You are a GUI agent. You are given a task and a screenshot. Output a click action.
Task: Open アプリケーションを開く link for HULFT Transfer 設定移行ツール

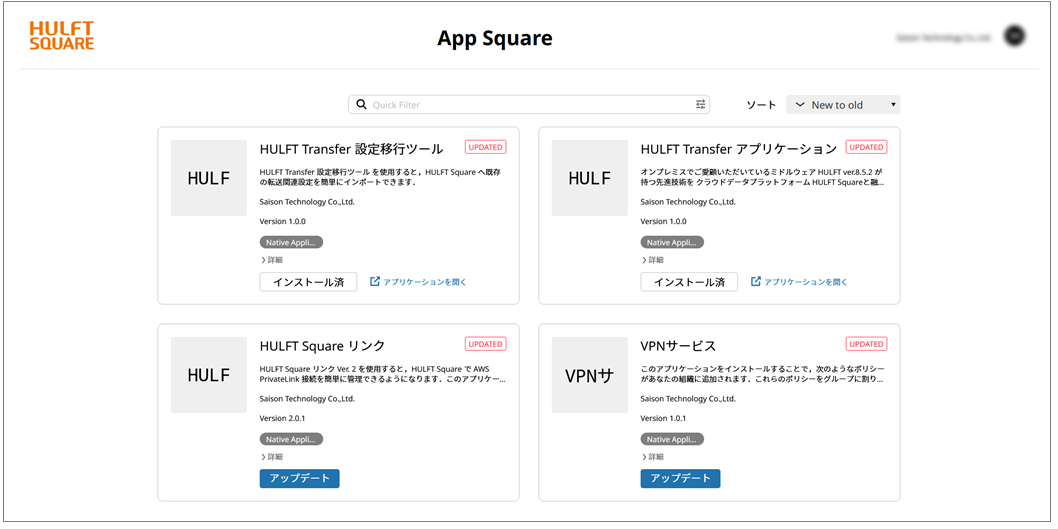pos(418,282)
